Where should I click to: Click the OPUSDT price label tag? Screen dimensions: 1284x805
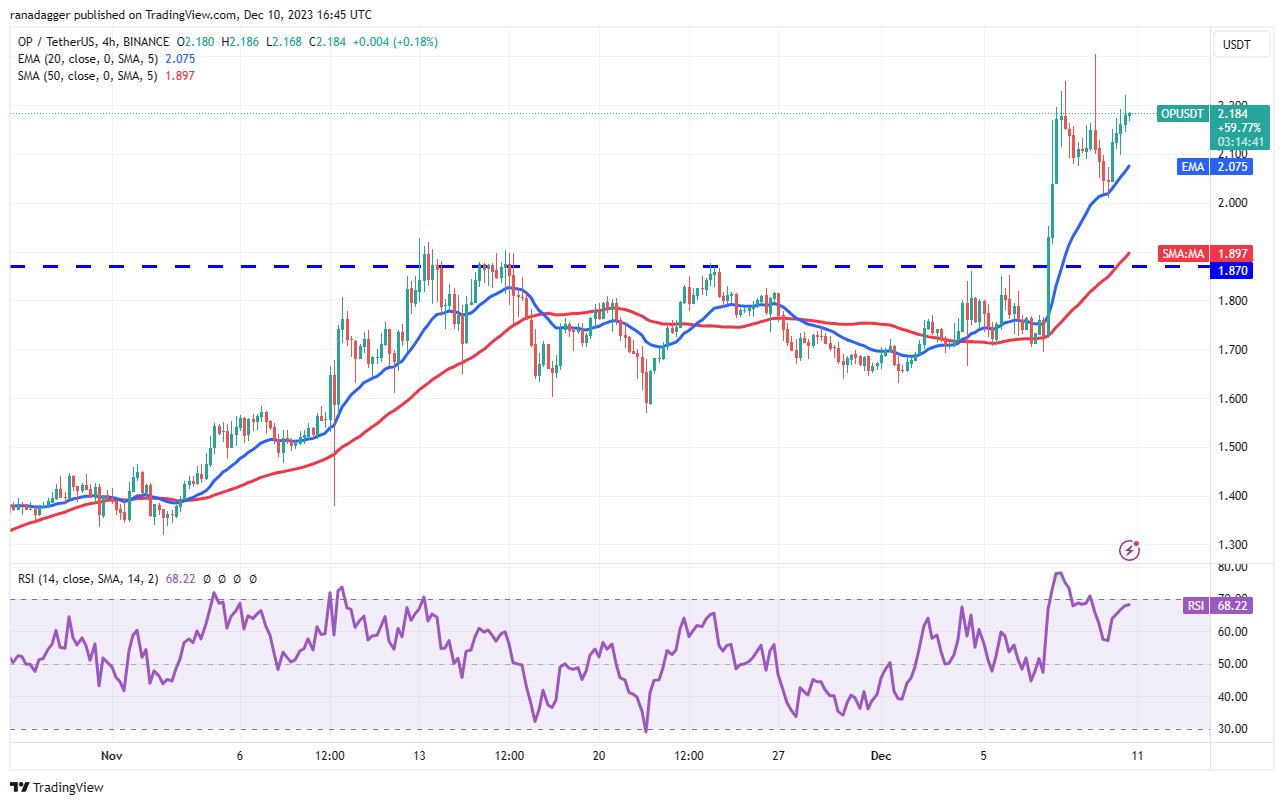[x=1182, y=114]
